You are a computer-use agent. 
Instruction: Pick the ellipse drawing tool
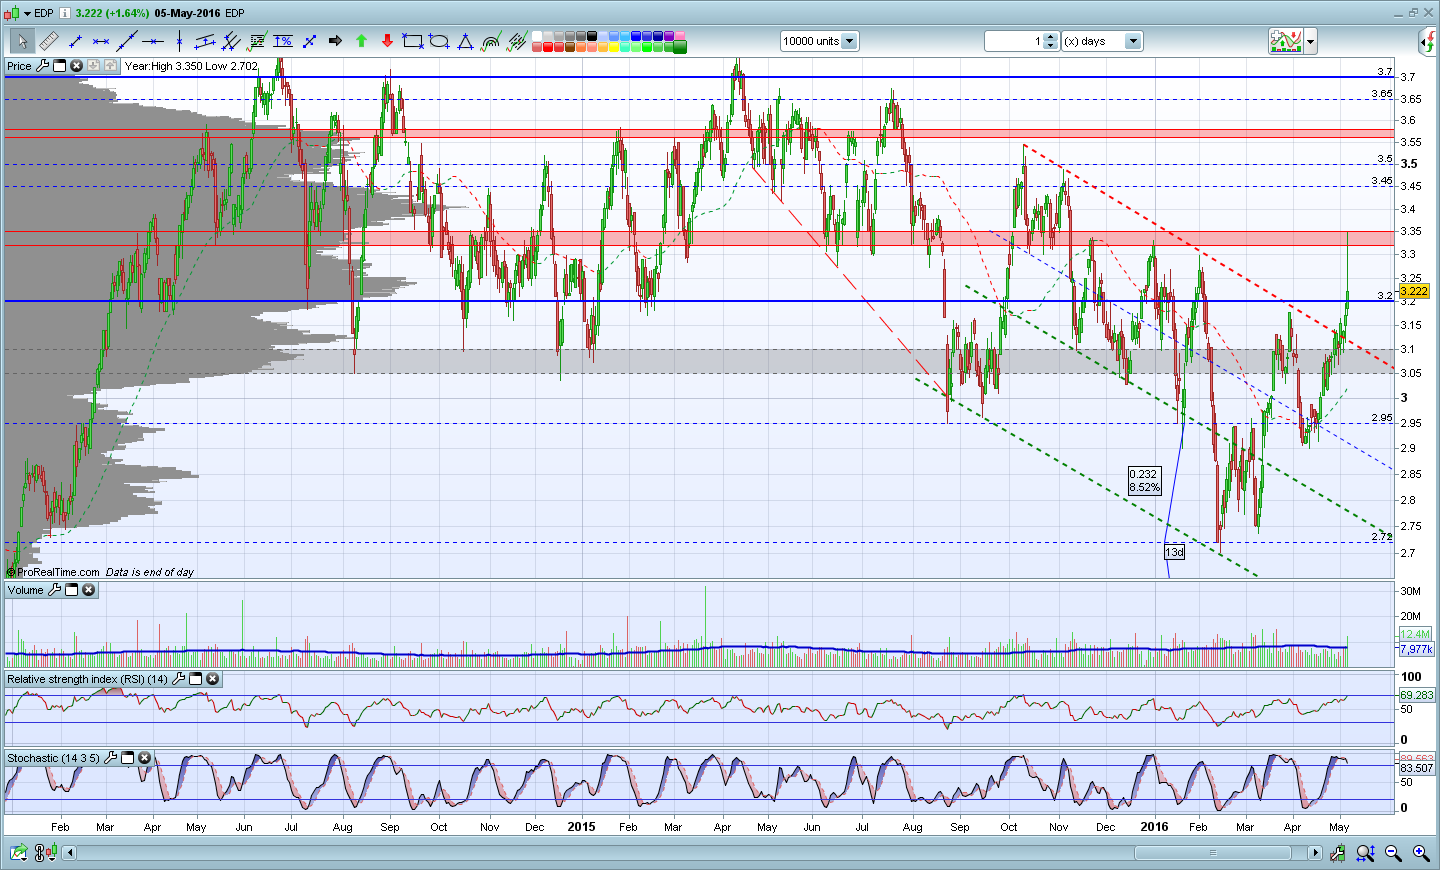coord(438,41)
